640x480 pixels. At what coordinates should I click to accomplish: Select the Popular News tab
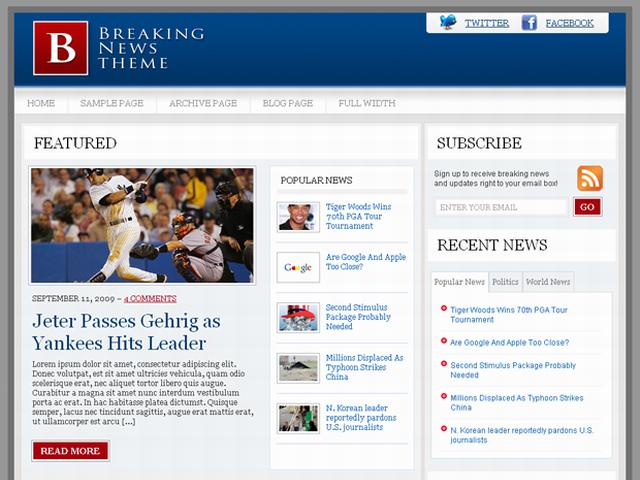[460, 282]
